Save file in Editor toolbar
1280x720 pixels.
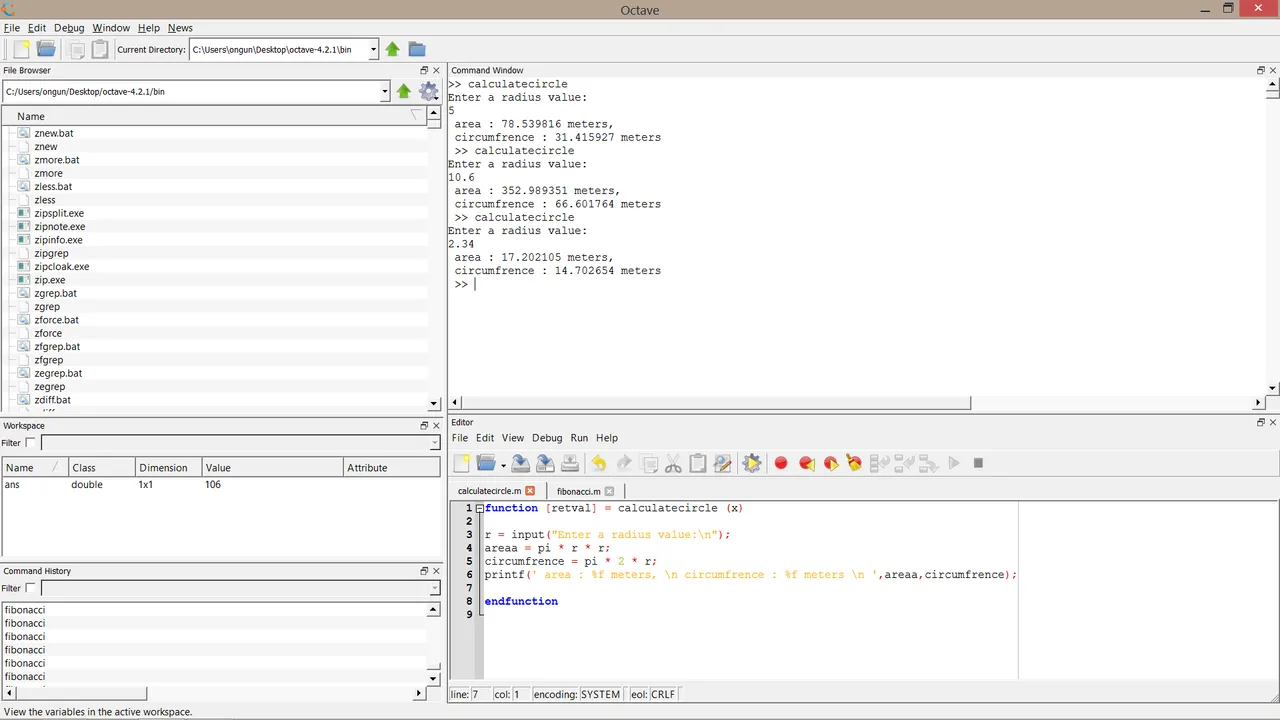520,463
